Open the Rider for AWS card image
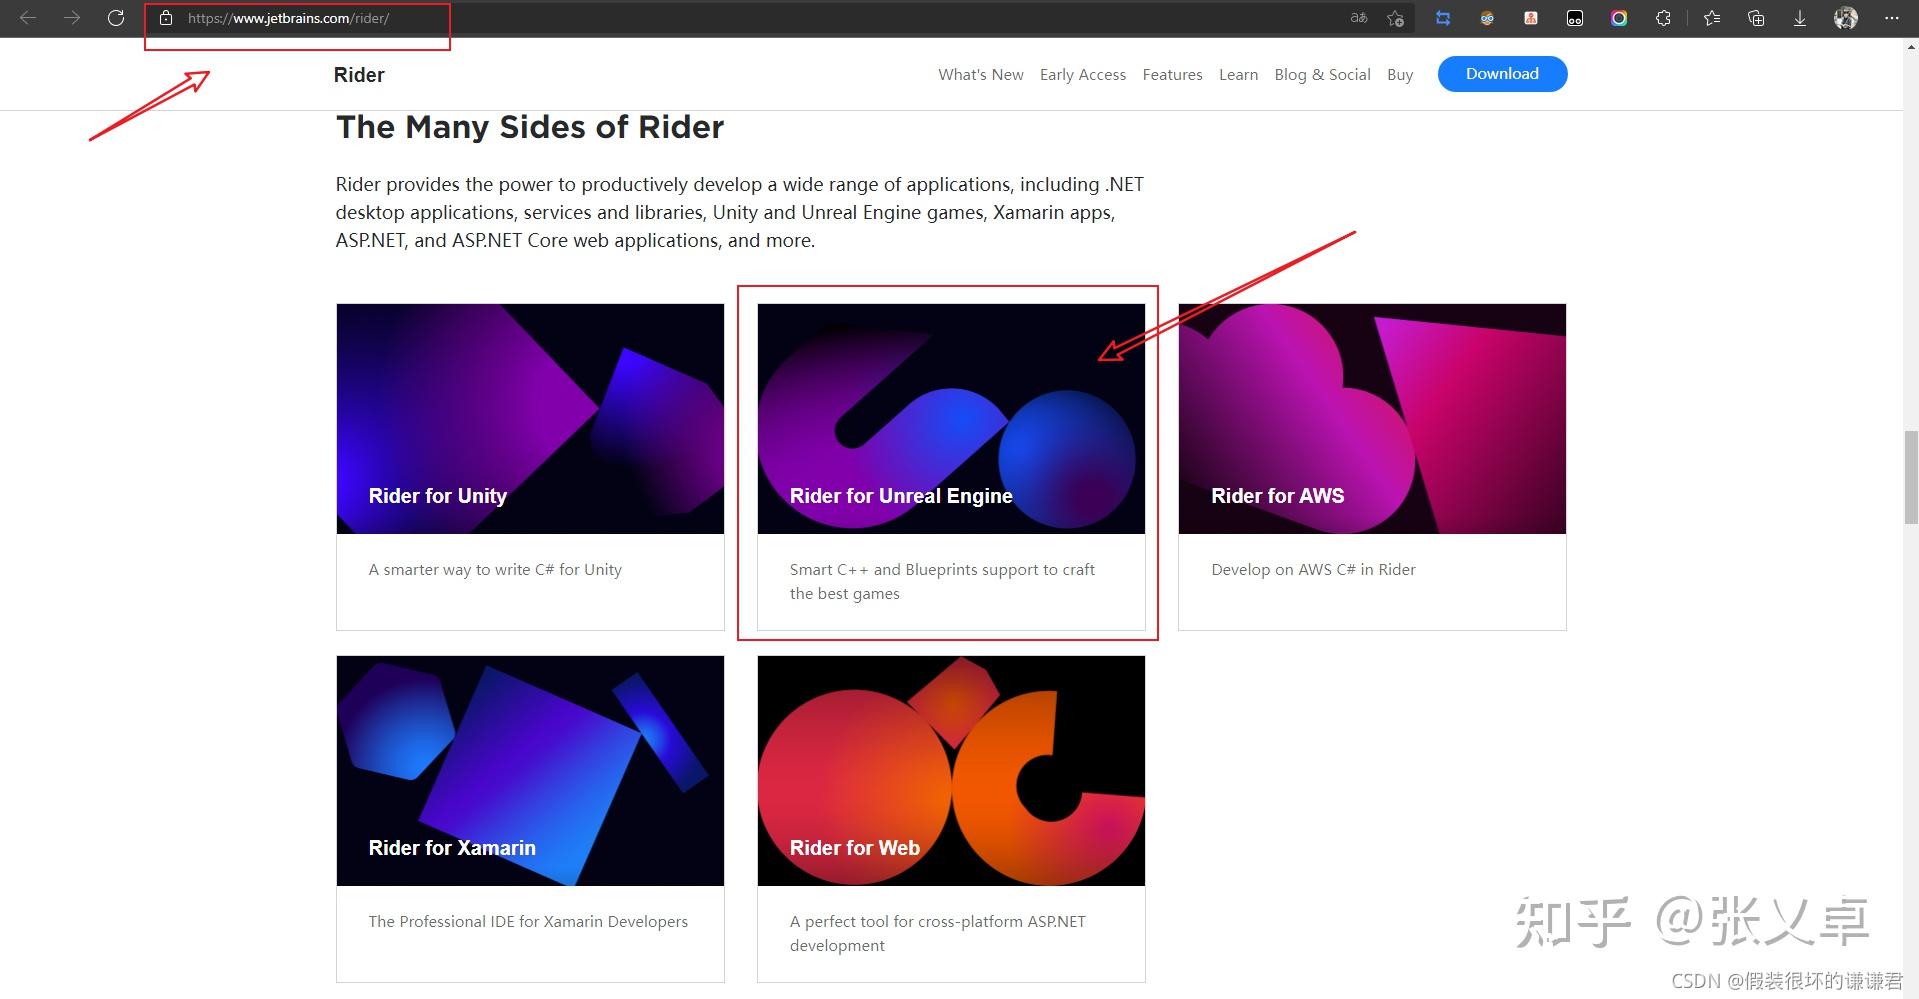The height and width of the screenshot is (999, 1919). (x=1372, y=419)
